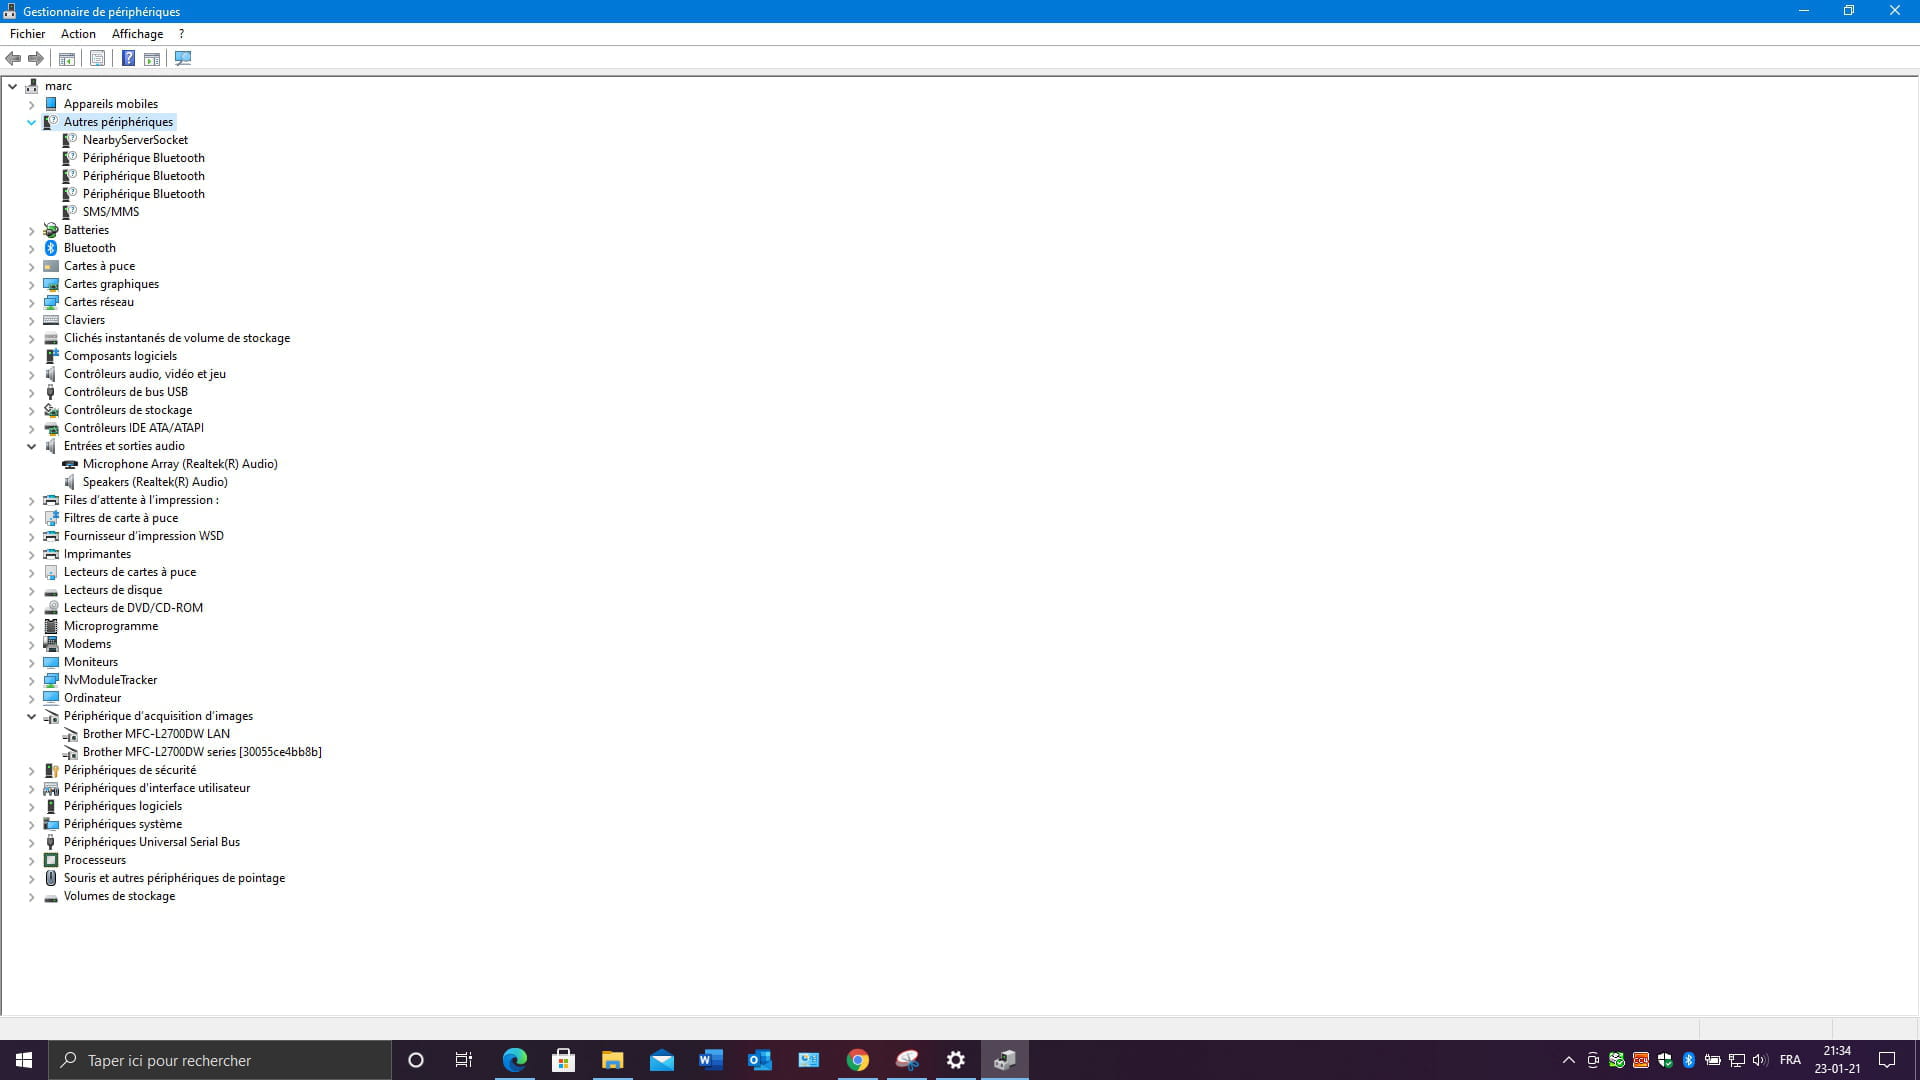Collapse Périphérique d'acquisition d'images
This screenshot has width=1920, height=1080.
[x=31, y=716]
